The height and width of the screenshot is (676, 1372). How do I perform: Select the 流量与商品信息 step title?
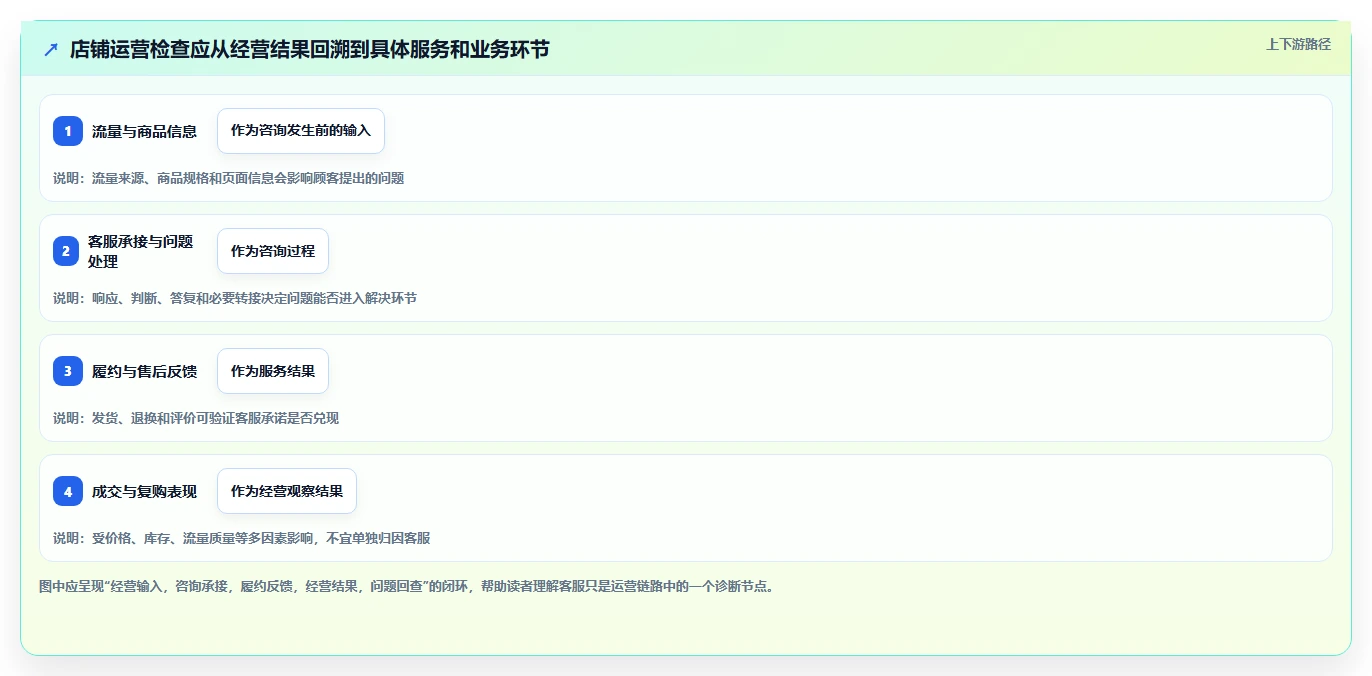click(x=144, y=131)
